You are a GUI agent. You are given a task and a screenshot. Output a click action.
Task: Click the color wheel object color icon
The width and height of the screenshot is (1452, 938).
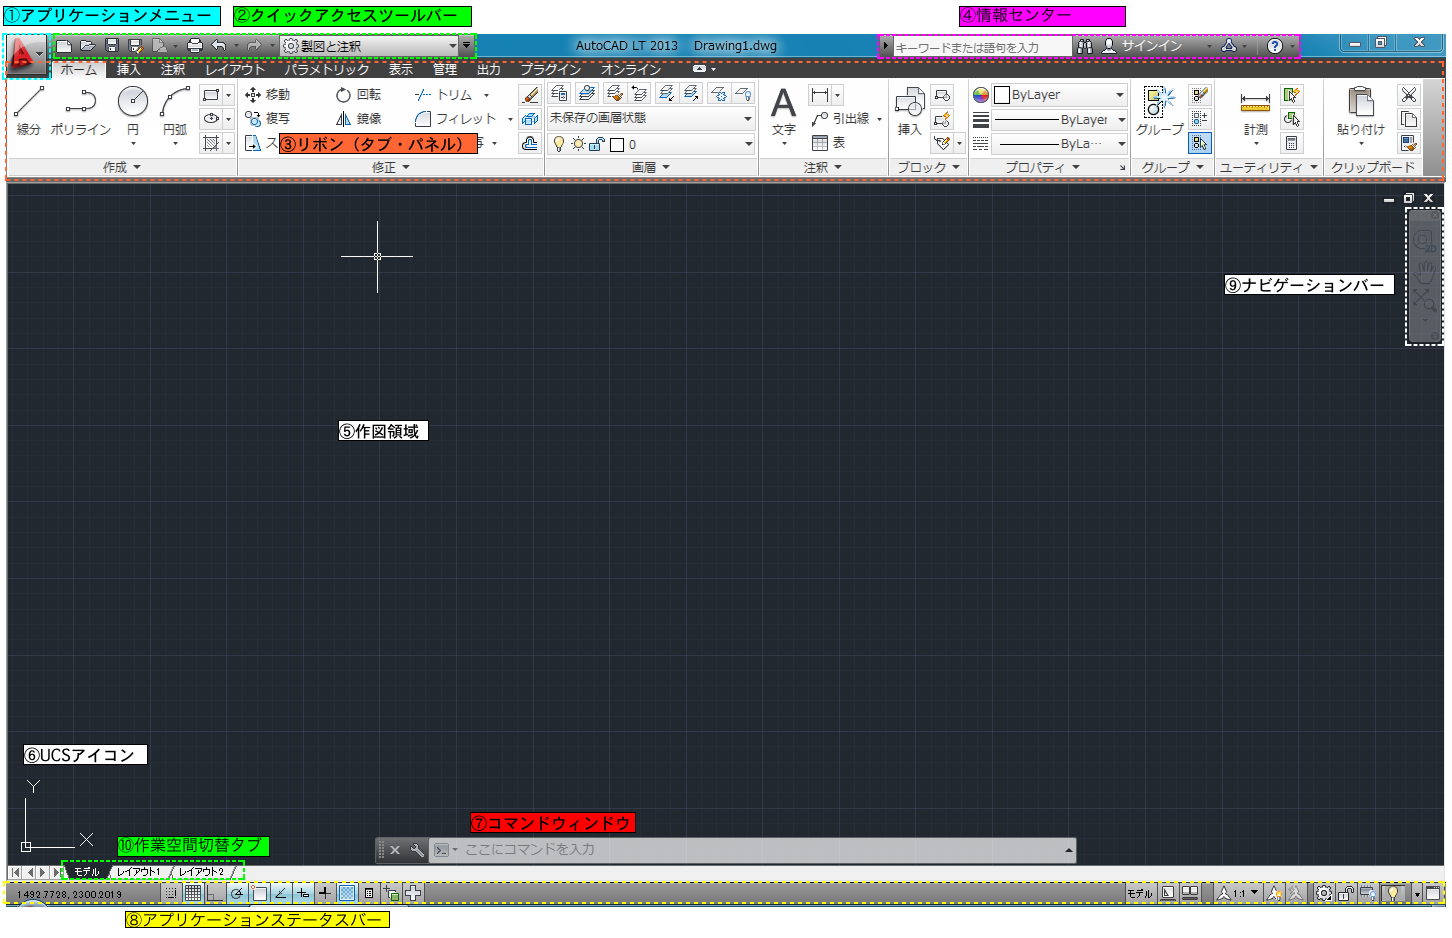pyautogui.click(x=981, y=95)
